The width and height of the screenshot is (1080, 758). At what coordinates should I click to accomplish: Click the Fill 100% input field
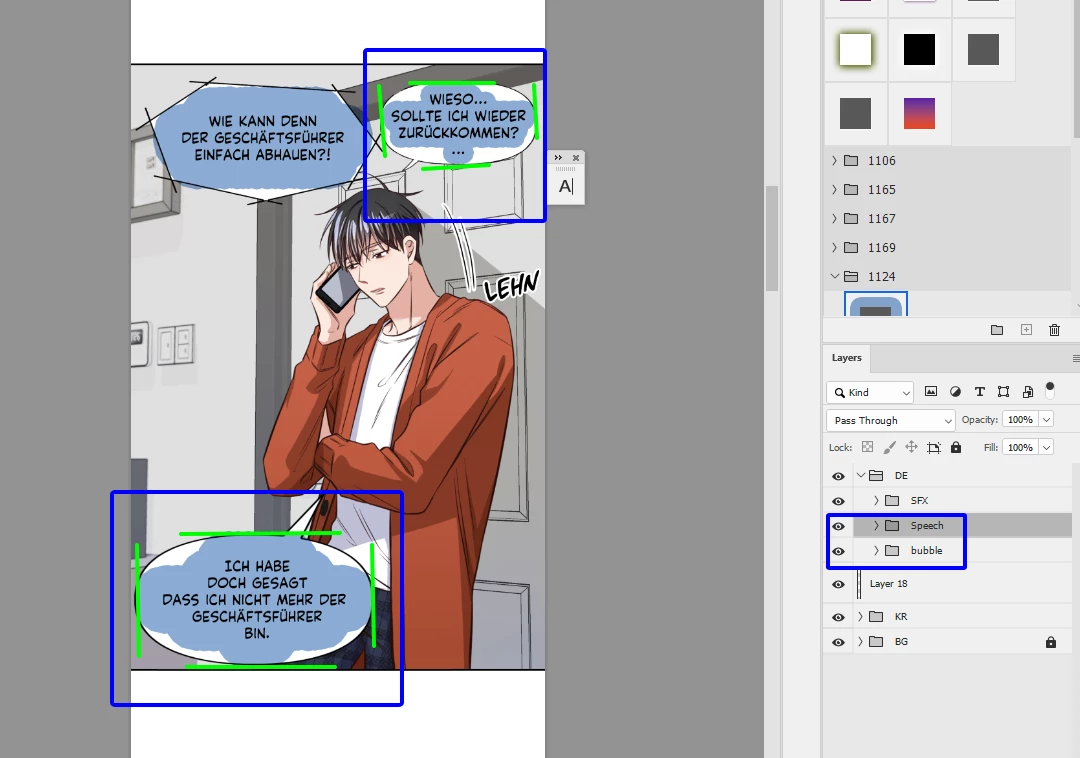pos(1020,448)
